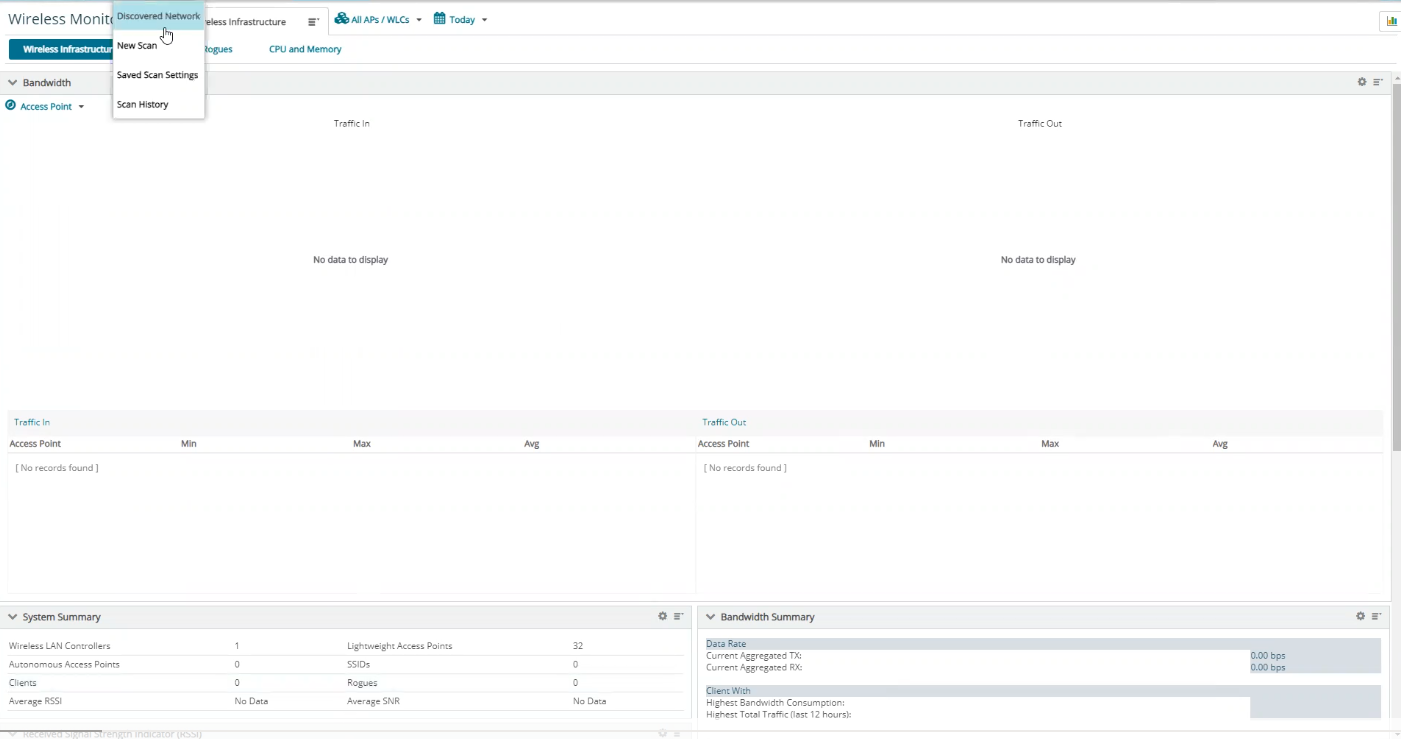The width and height of the screenshot is (1401, 739).
Task: Choose New Scan in the menu
Action: (159, 46)
